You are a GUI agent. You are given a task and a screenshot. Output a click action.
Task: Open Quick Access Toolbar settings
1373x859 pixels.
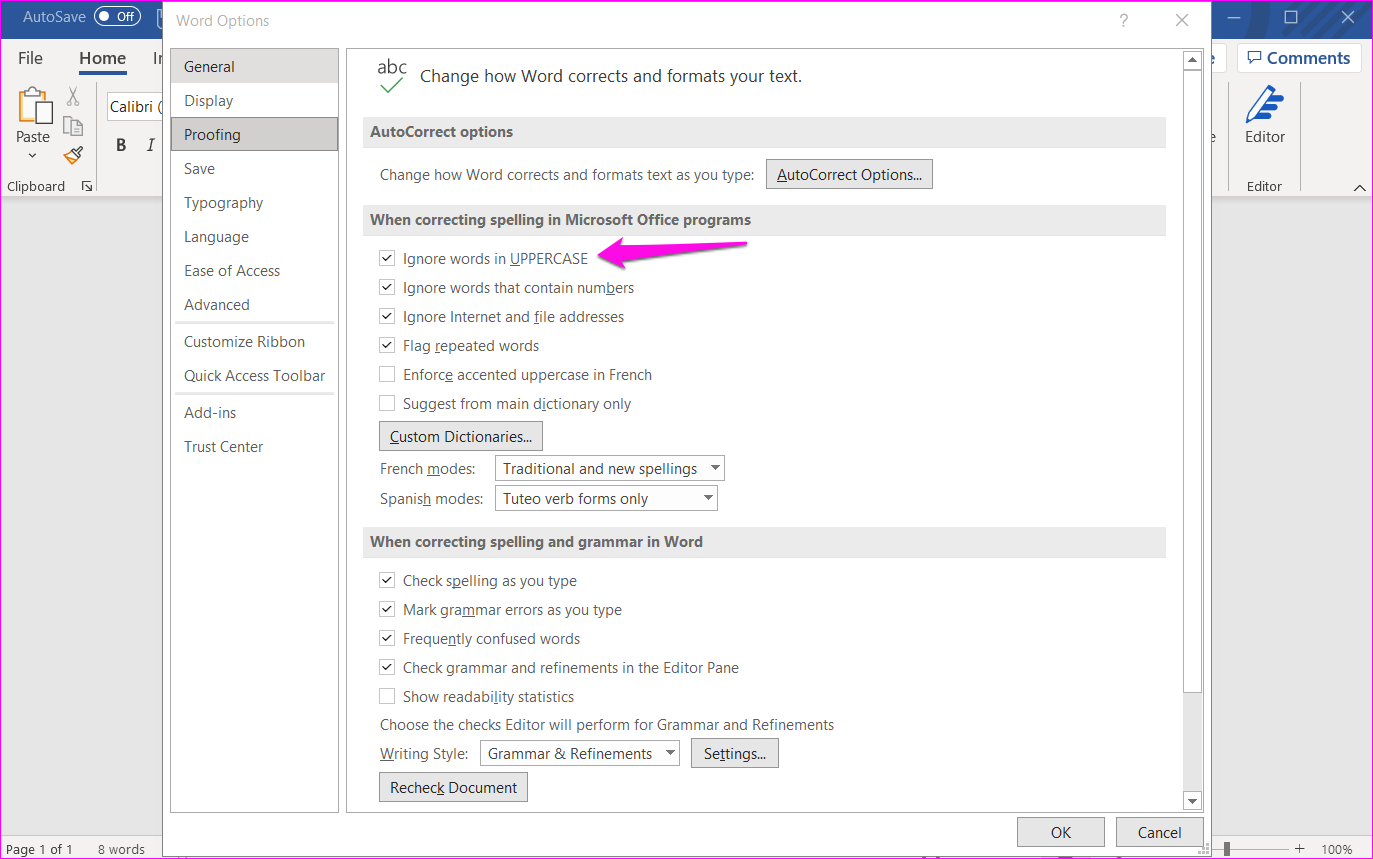click(x=254, y=375)
